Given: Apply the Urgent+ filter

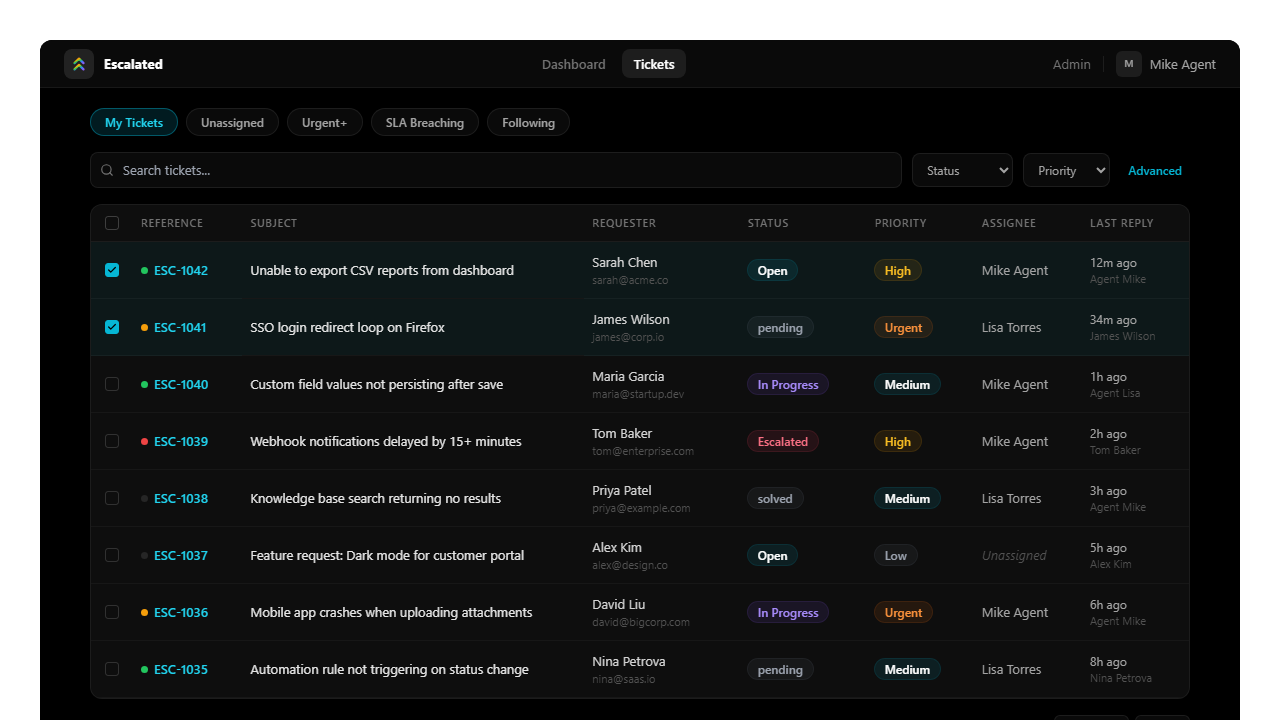Looking at the screenshot, I should [x=325, y=122].
